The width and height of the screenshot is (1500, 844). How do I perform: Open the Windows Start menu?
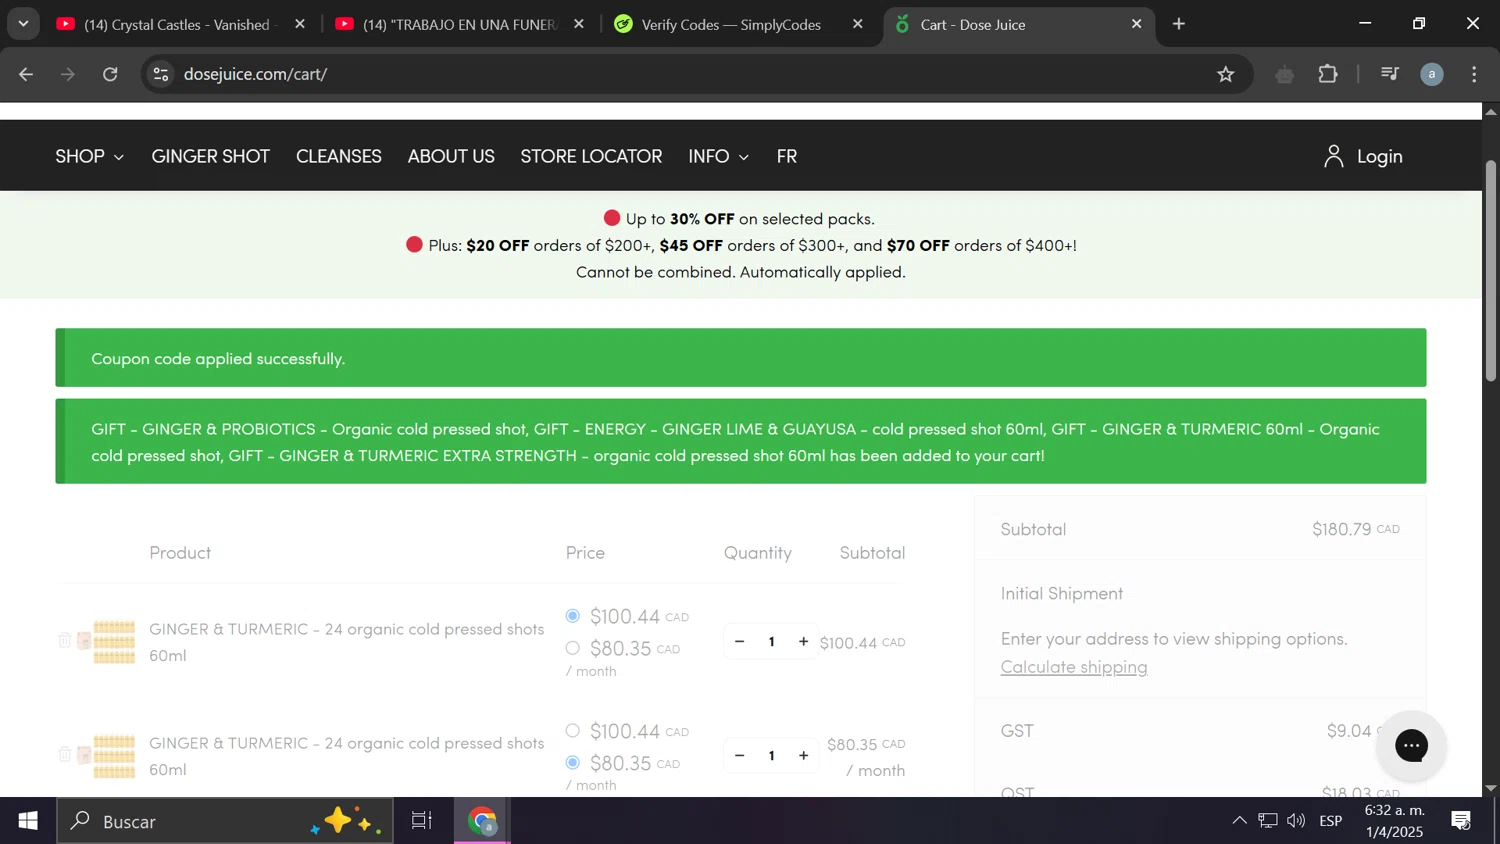tap(28, 821)
